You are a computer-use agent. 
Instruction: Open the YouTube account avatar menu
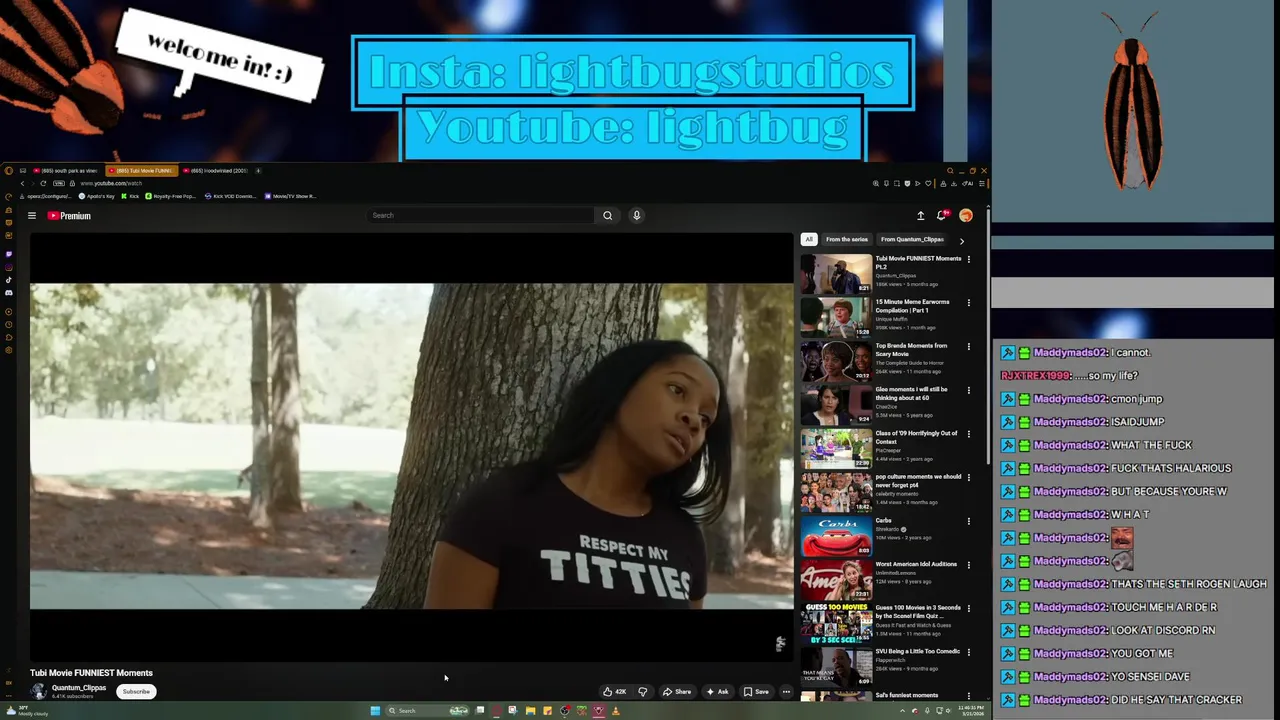966,215
